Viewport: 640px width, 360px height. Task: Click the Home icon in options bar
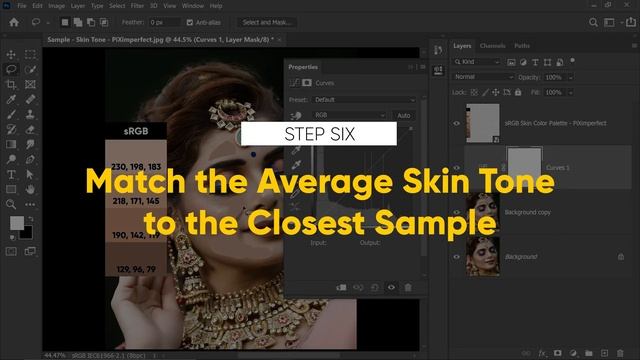click(14, 22)
